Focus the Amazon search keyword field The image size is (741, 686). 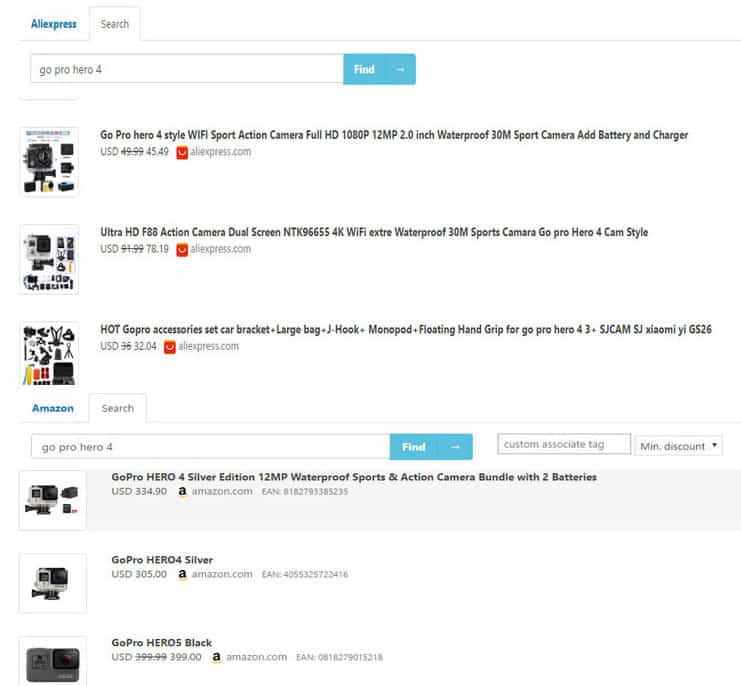(x=210, y=446)
